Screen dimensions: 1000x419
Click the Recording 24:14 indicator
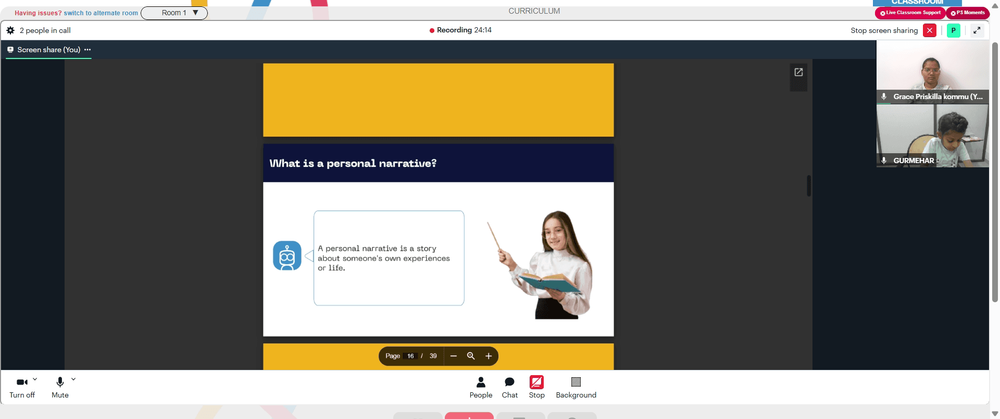coord(460,30)
